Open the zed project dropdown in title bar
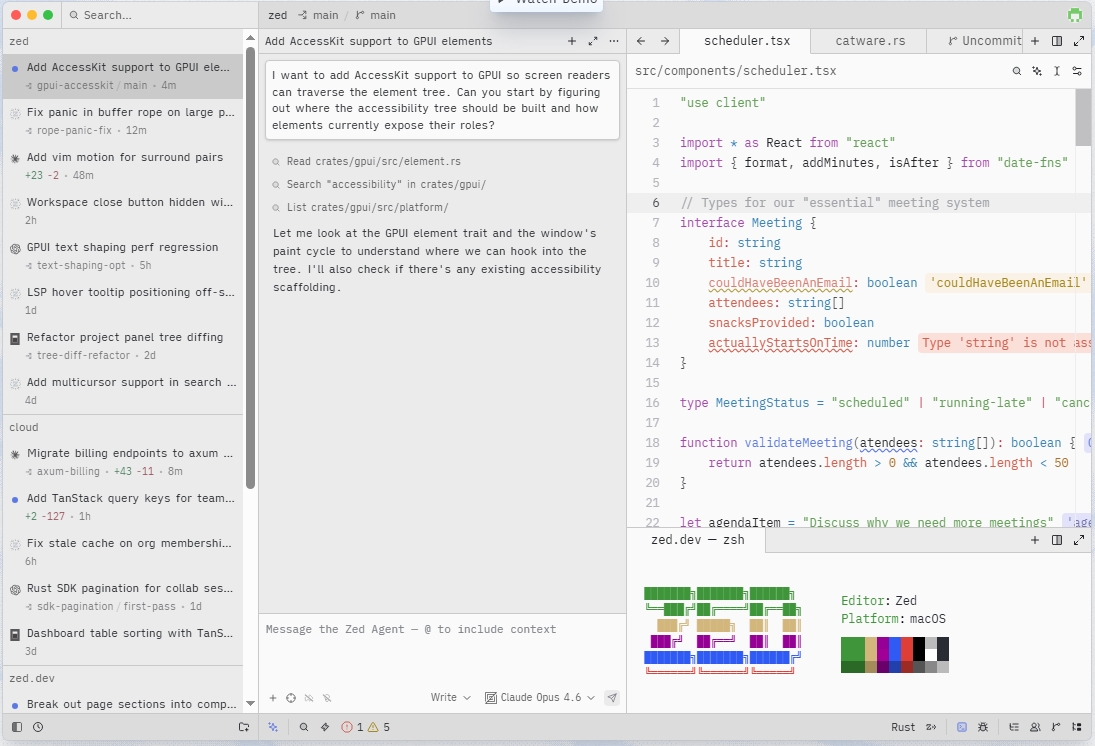This screenshot has width=1095, height=746. 277,15
